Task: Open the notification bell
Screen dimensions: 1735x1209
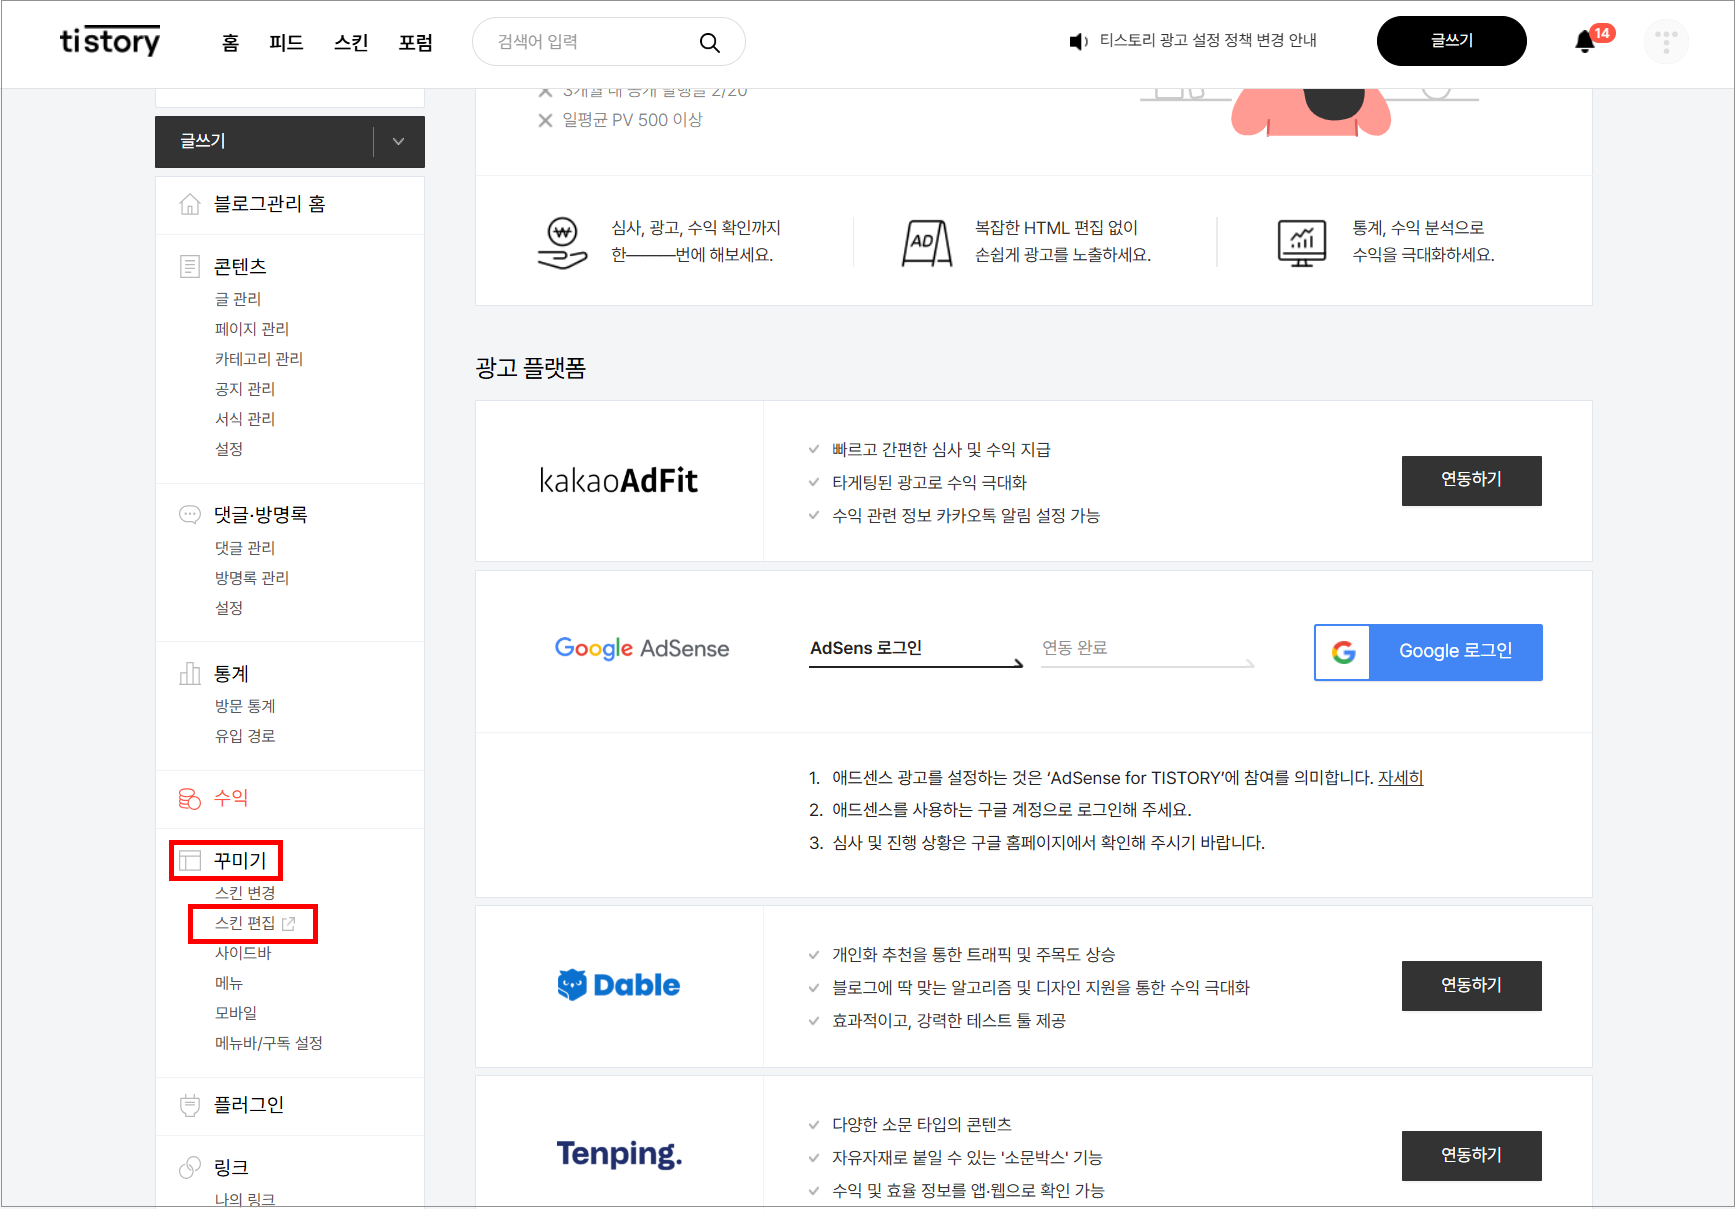Action: pyautogui.click(x=1584, y=42)
